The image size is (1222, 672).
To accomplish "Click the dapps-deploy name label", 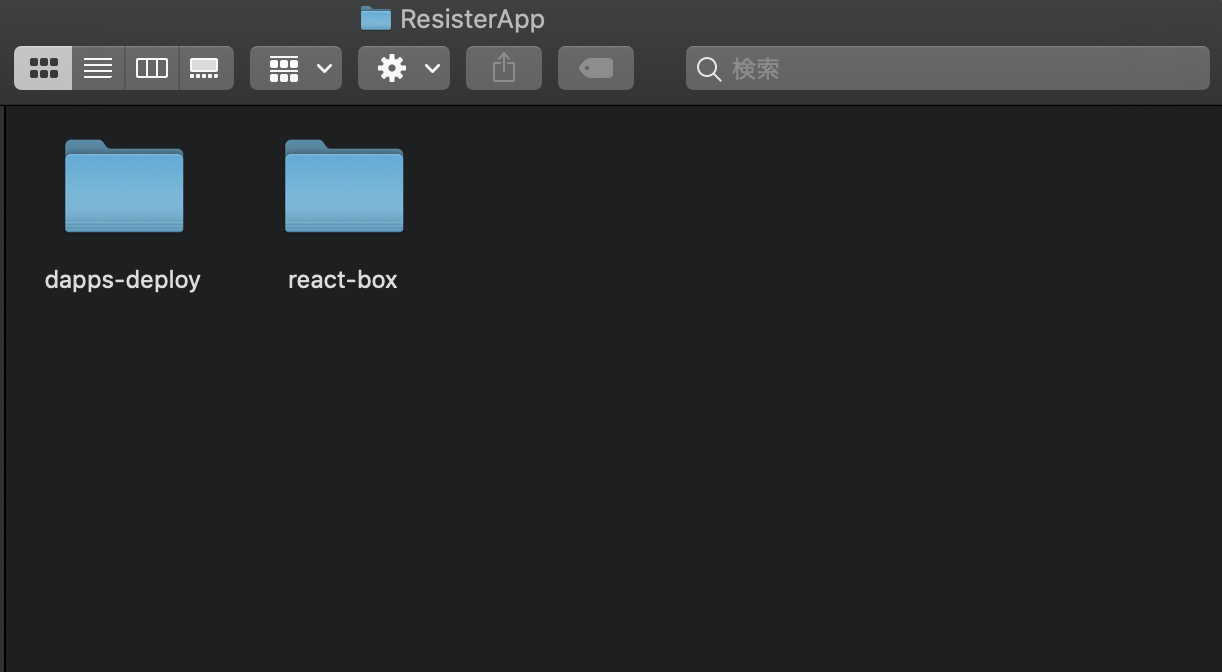I will (123, 280).
